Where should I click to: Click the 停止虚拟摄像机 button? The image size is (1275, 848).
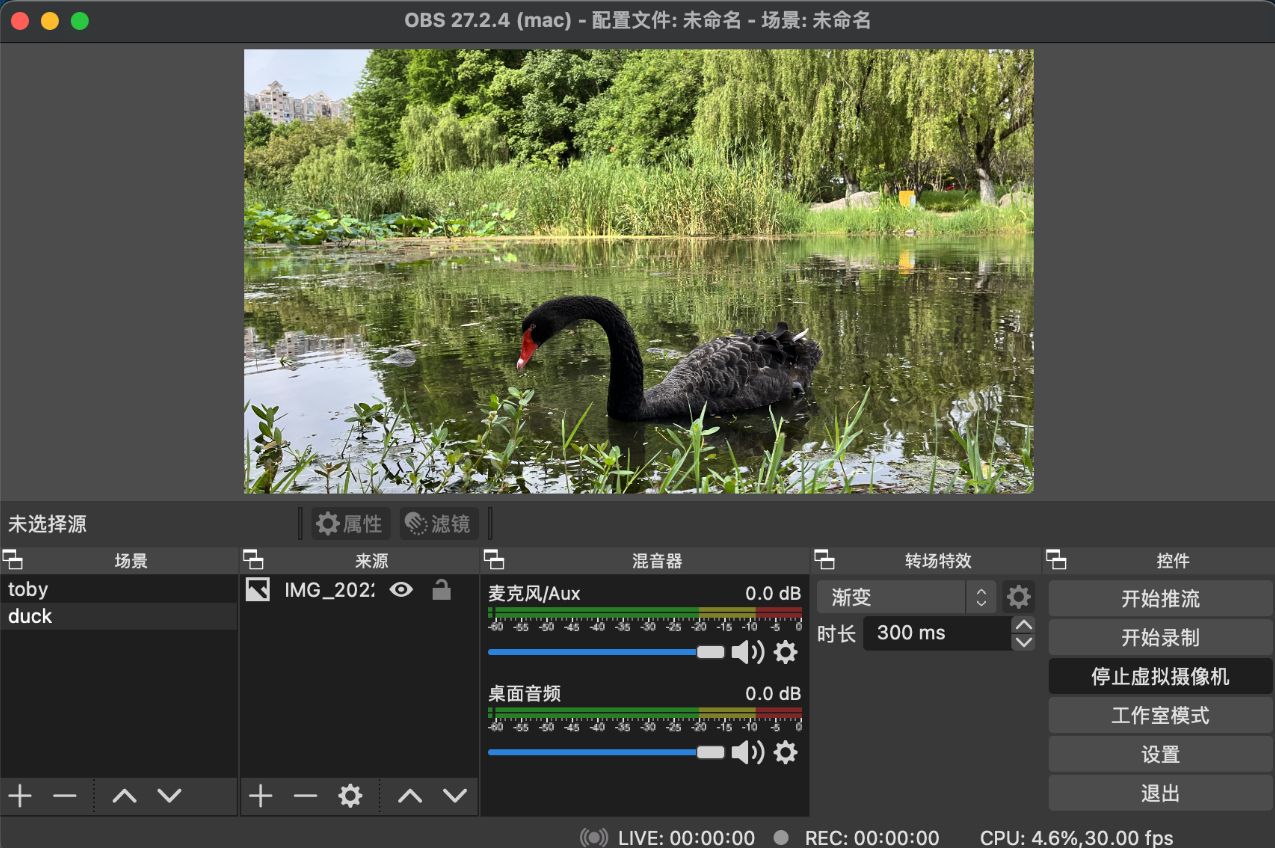(1160, 677)
